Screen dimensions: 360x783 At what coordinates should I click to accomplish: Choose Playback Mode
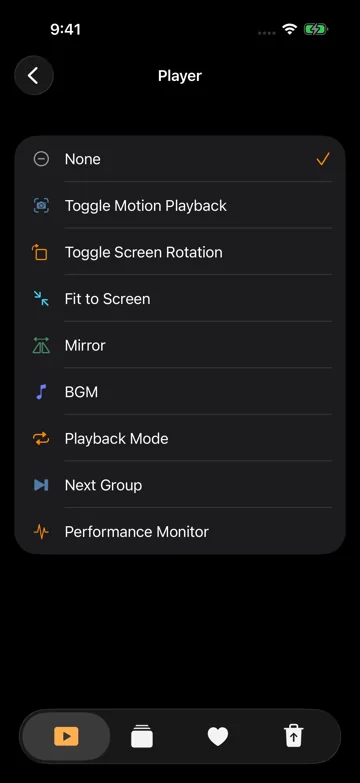pos(180,438)
